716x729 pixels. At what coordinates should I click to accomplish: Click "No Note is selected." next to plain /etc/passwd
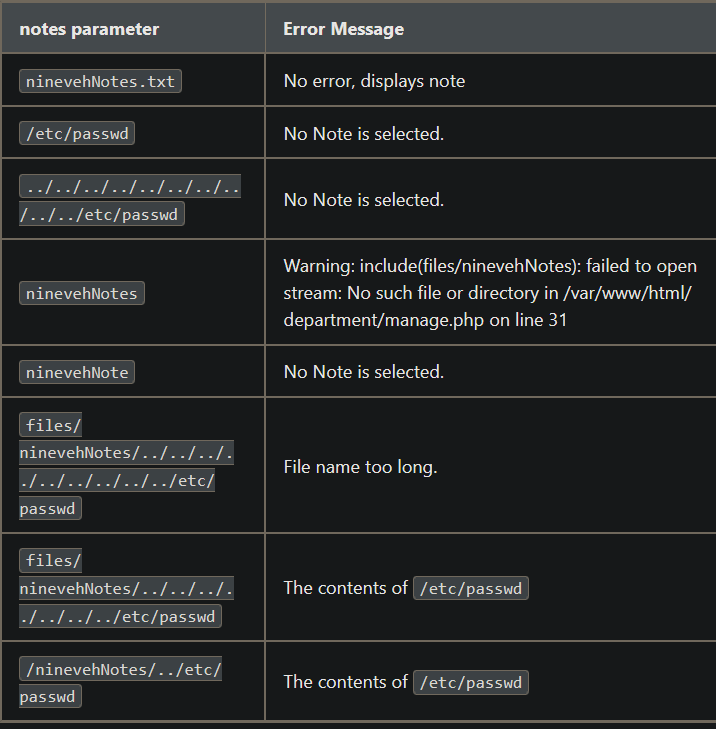[x=363, y=134]
